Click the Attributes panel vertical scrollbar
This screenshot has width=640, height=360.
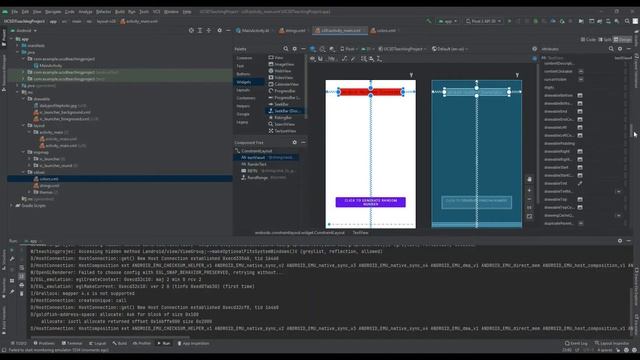[x=631, y=131]
